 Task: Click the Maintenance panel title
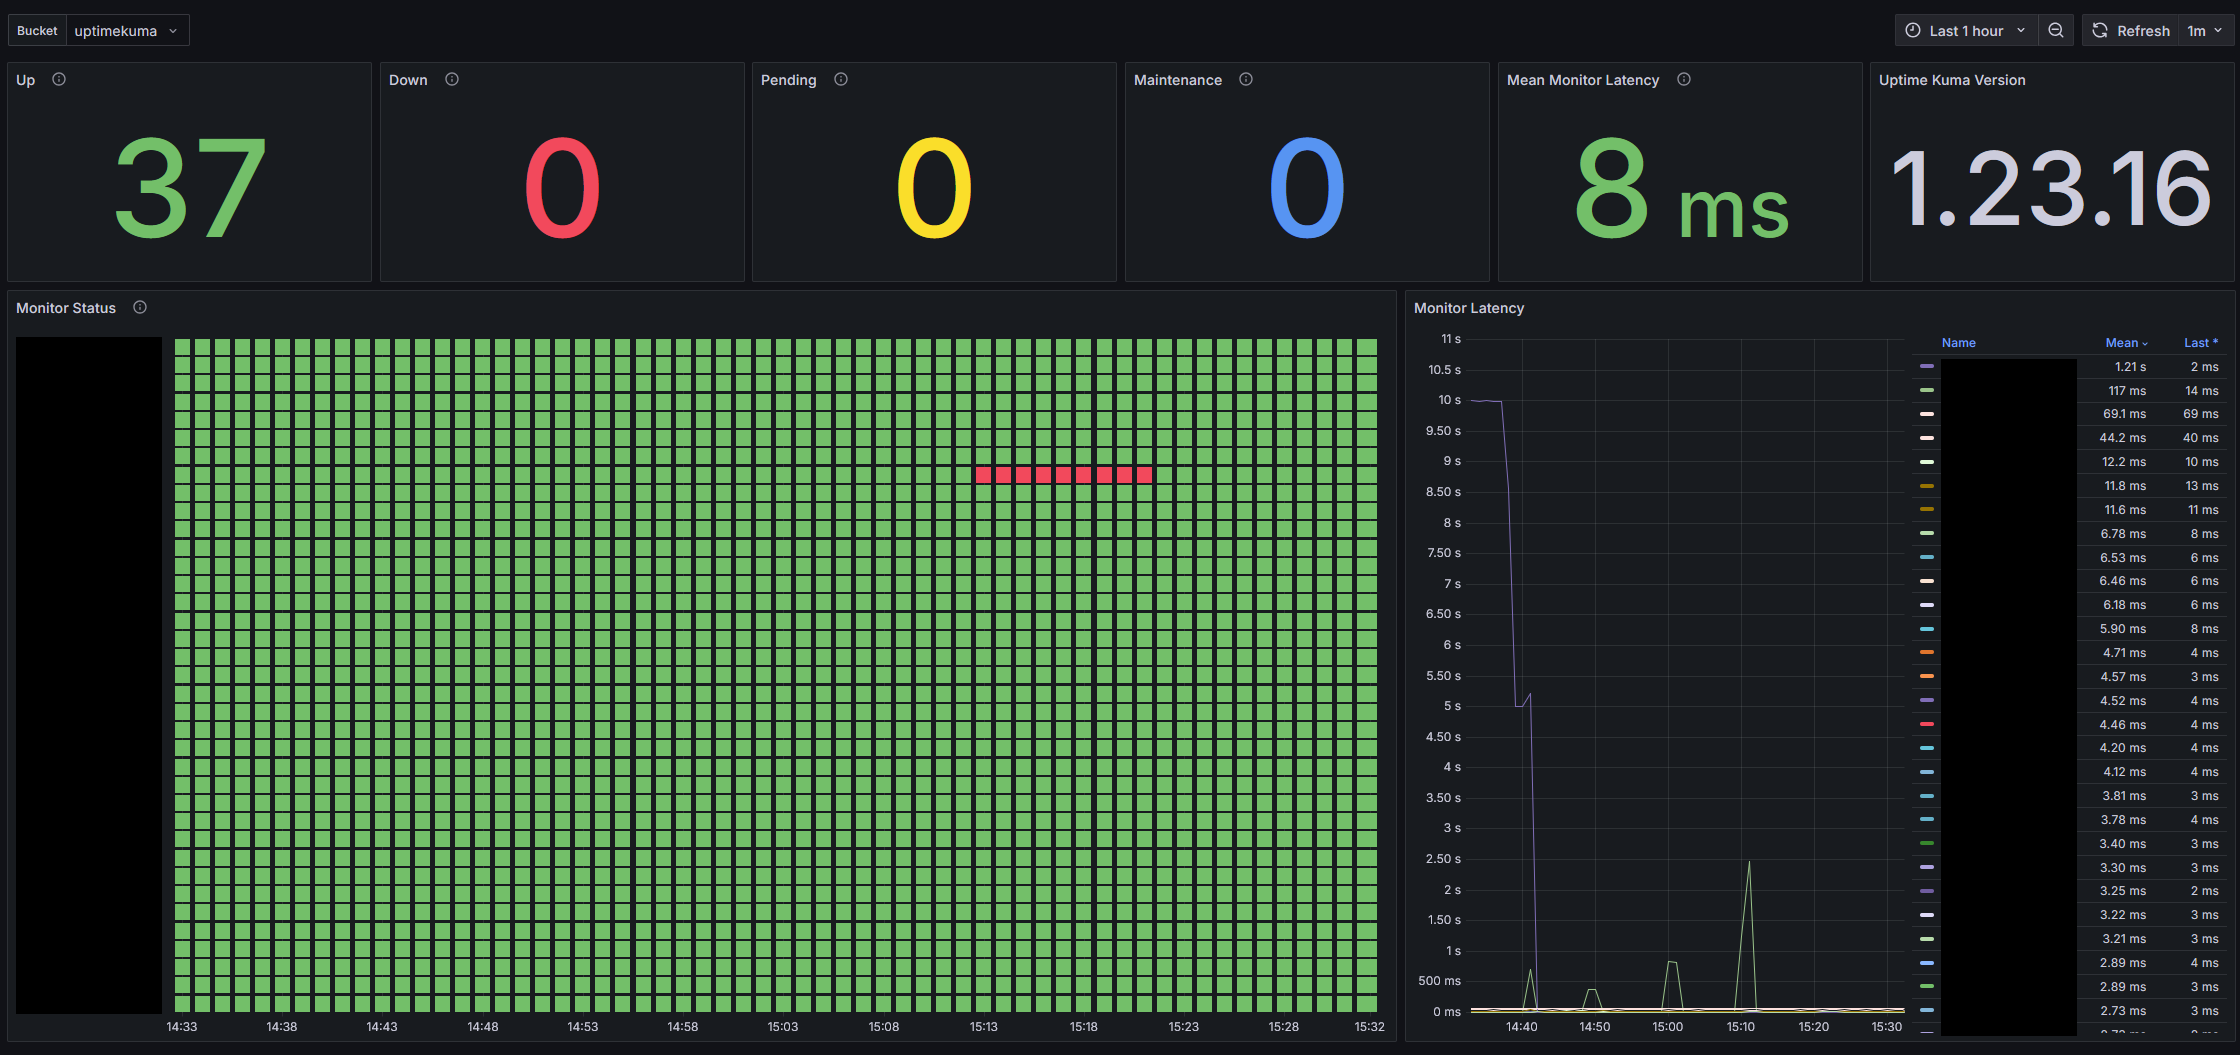[1178, 80]
